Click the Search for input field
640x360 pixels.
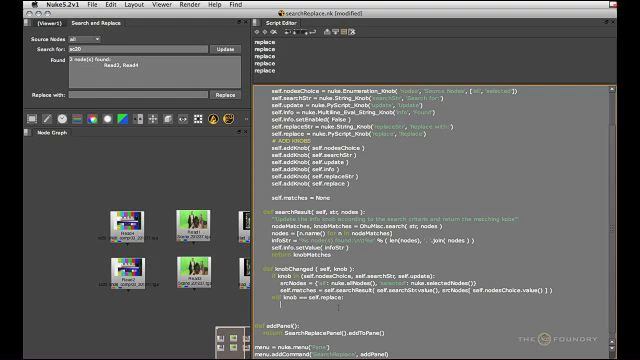138,49
